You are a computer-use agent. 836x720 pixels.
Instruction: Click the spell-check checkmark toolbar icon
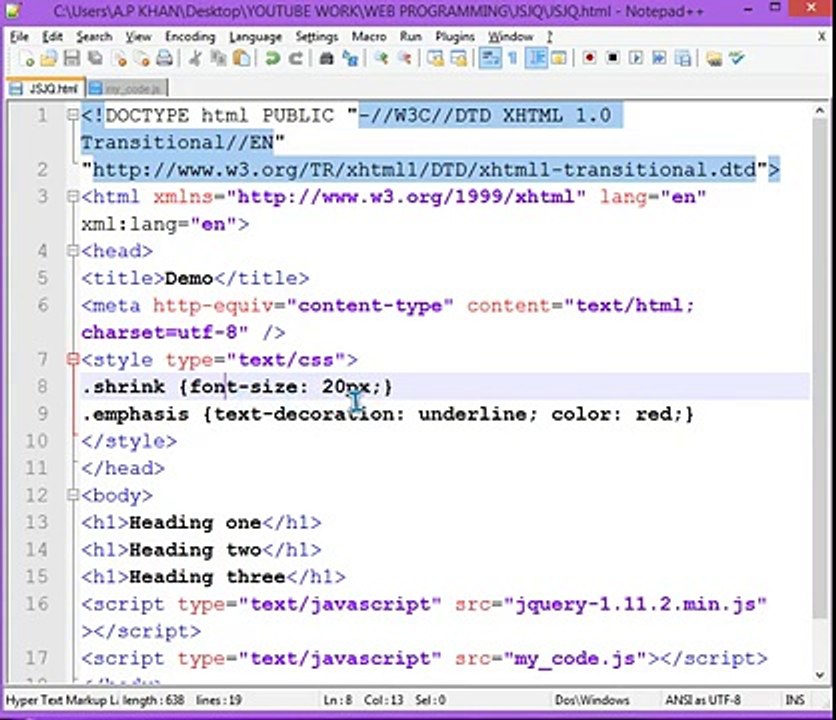click(x=737, y=58)
